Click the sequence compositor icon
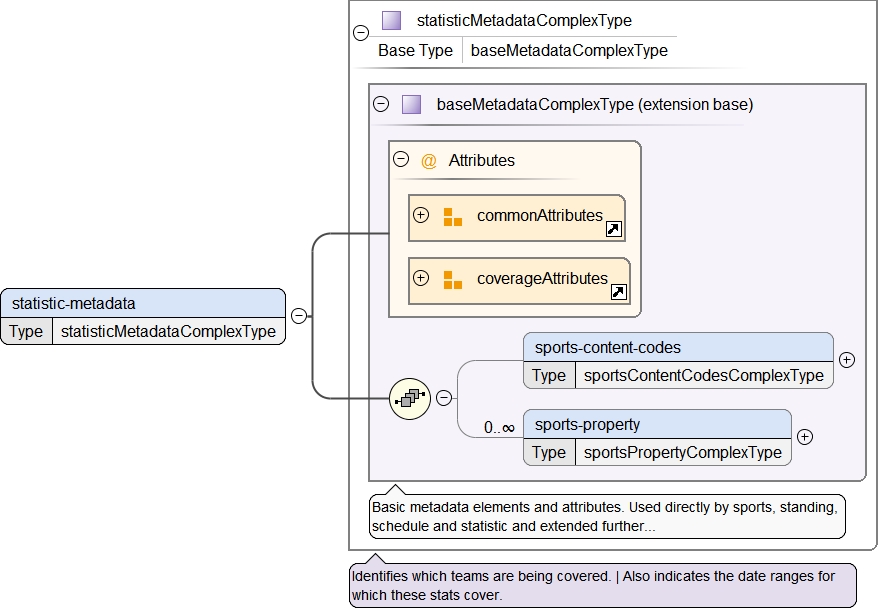879x611 pixels. 409,398
